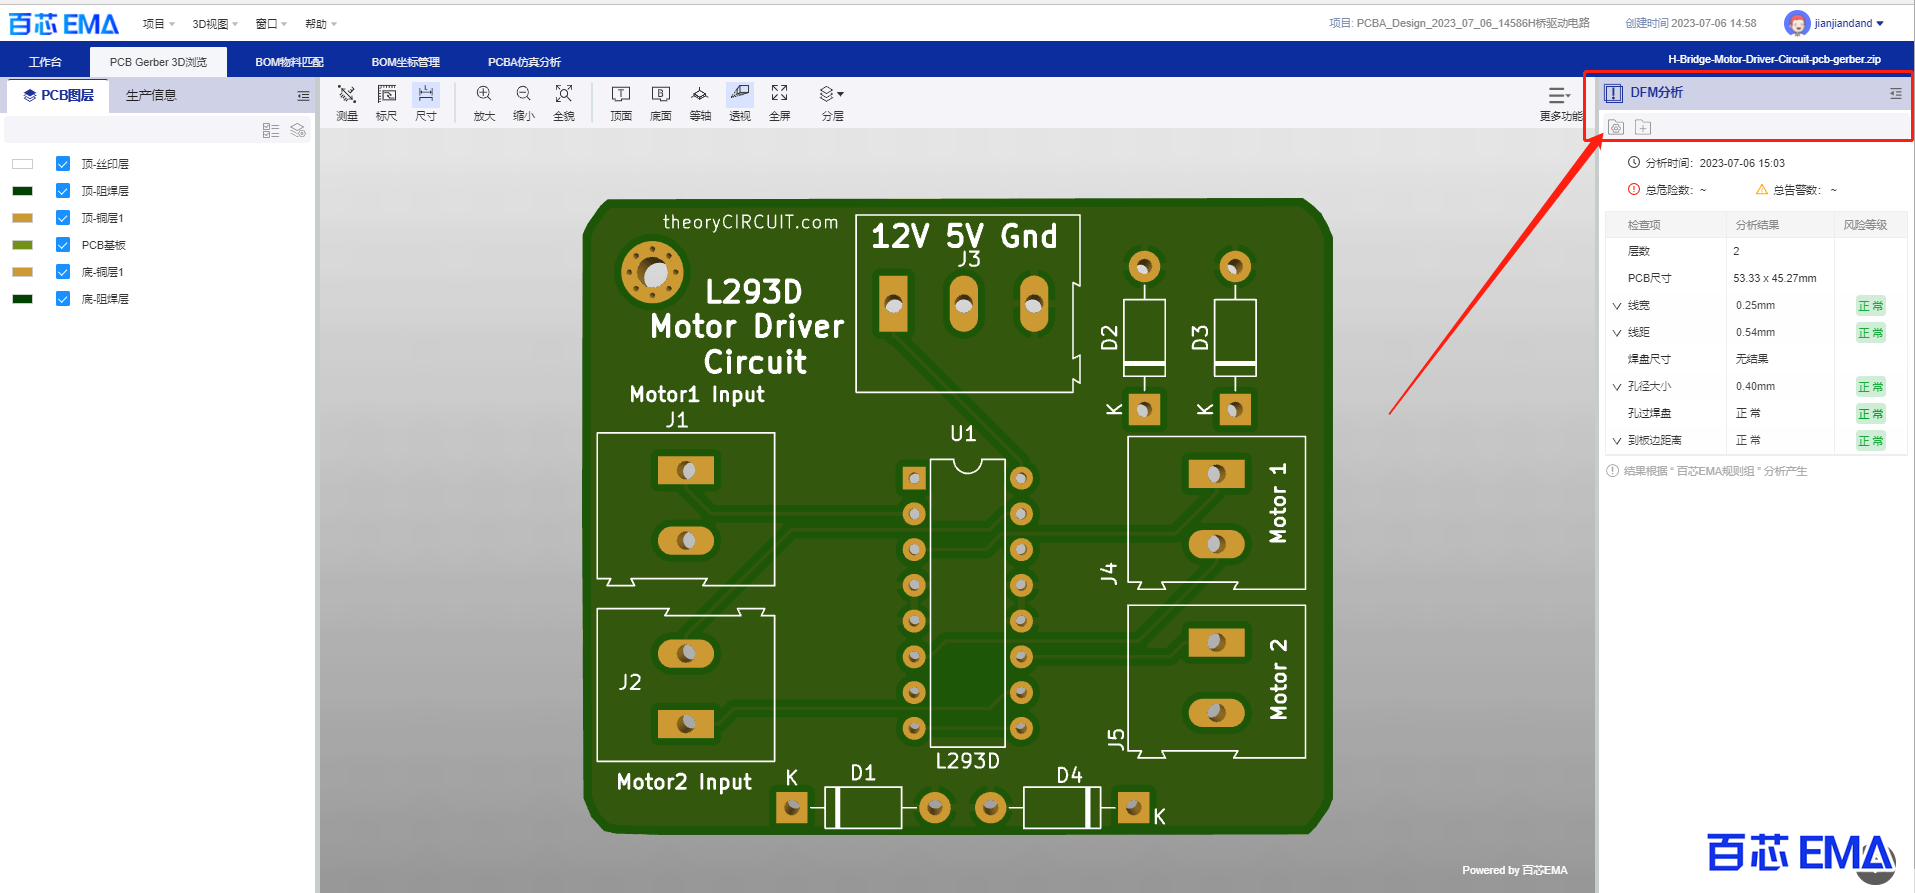Open the 3D视图 menu
Image resolution: width=1915 pixels, height=893 pixels.
click(215, 24)
